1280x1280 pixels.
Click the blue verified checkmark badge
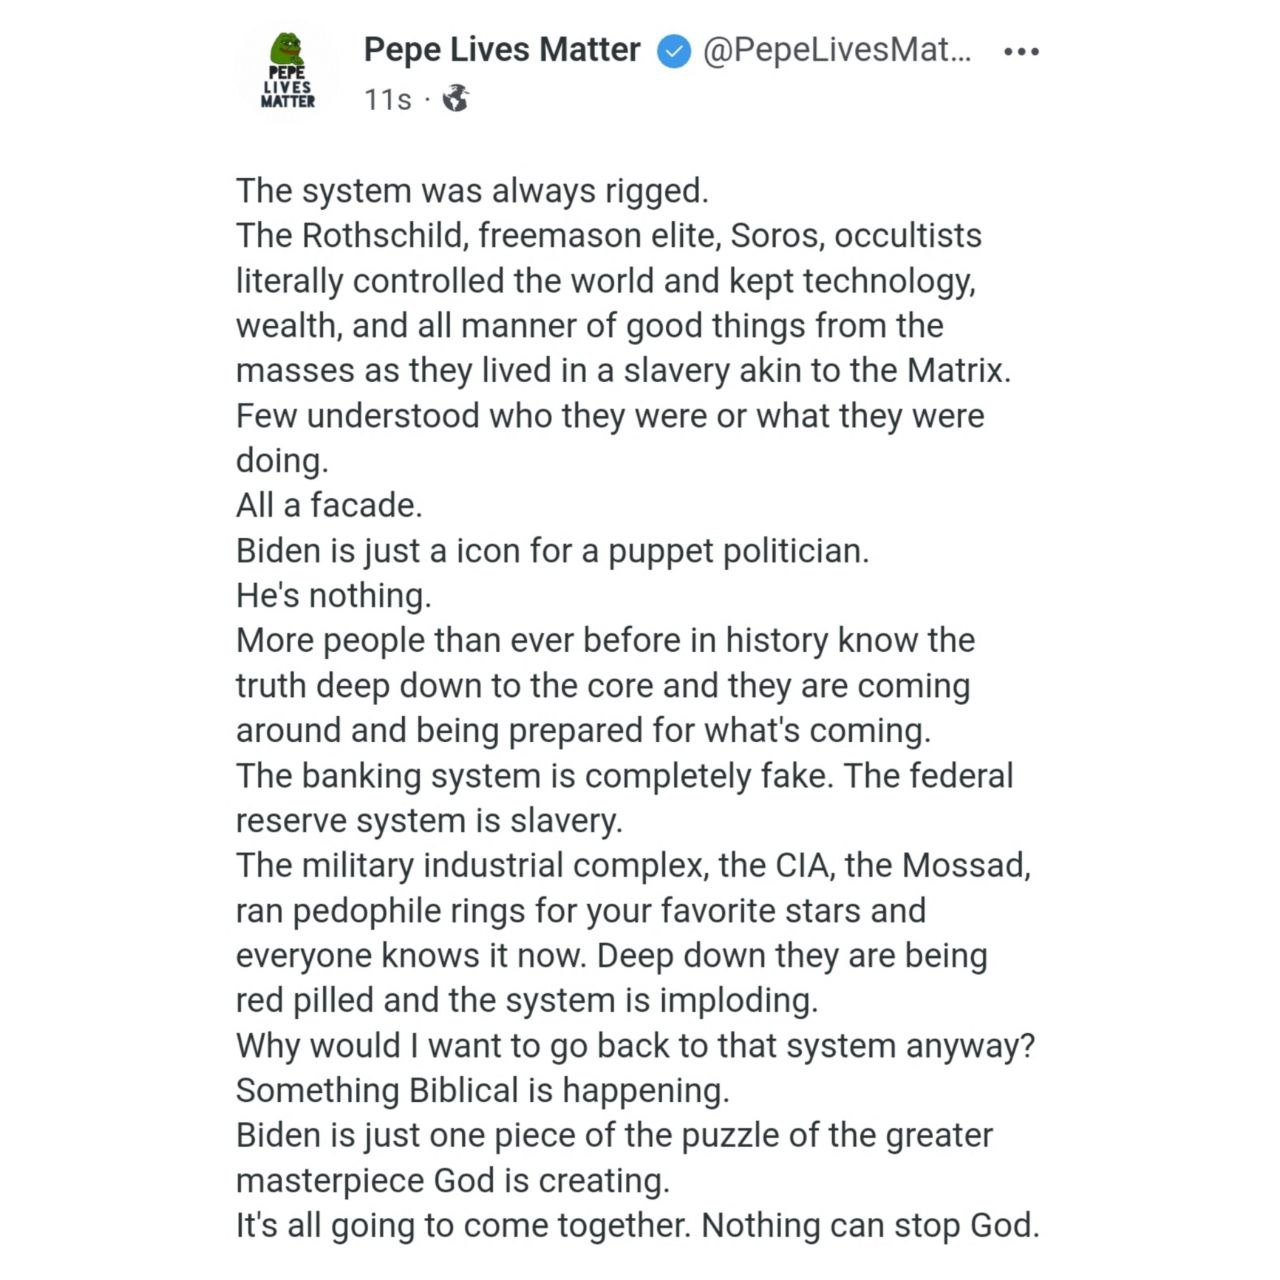(x=673, y=51)
